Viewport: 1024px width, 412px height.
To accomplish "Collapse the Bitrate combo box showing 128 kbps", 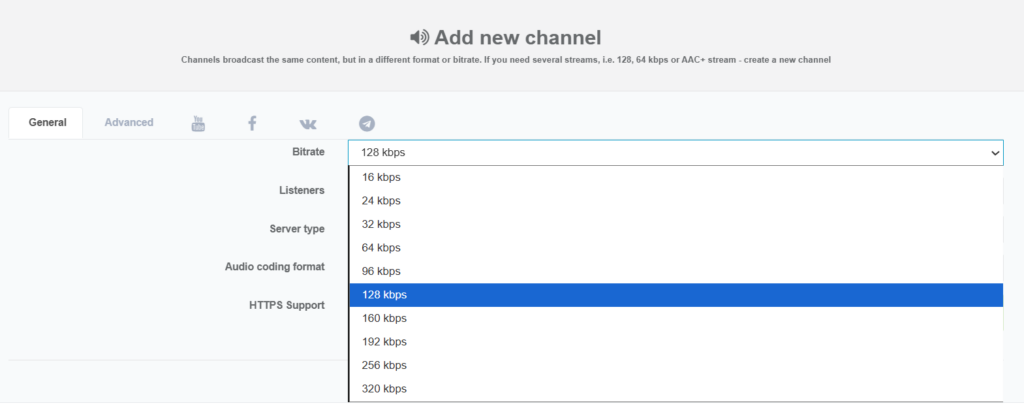I will coord(675,153).
